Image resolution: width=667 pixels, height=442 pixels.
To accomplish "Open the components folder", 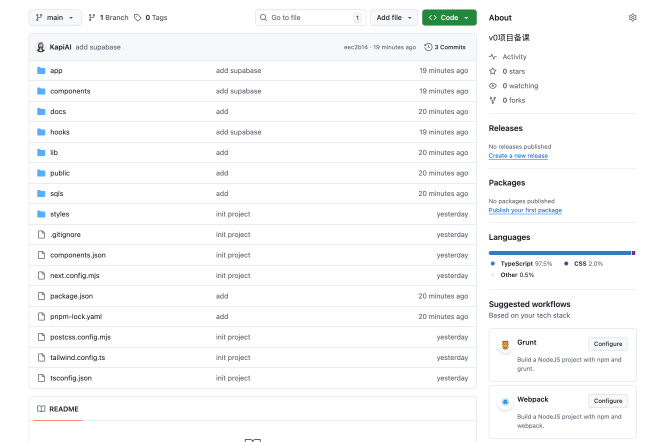I will [x=70, y=91].
